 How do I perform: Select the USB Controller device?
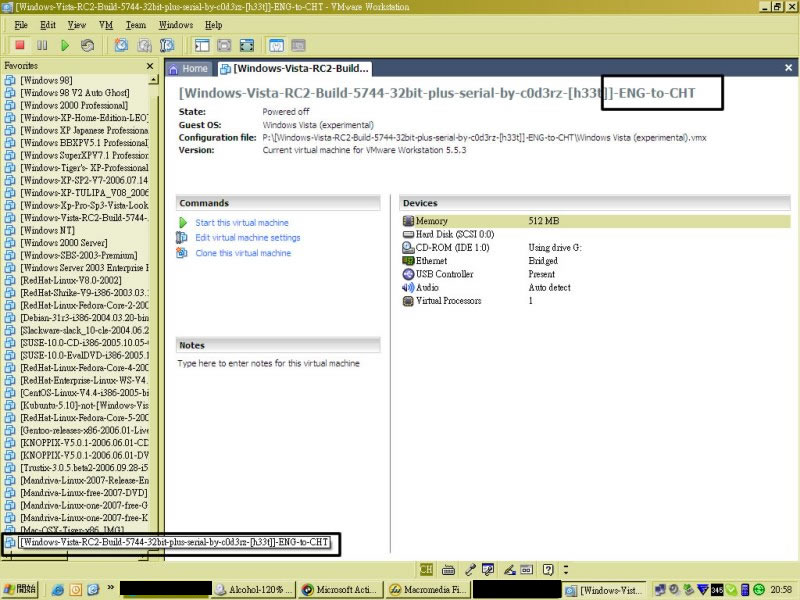coord(438,274)
